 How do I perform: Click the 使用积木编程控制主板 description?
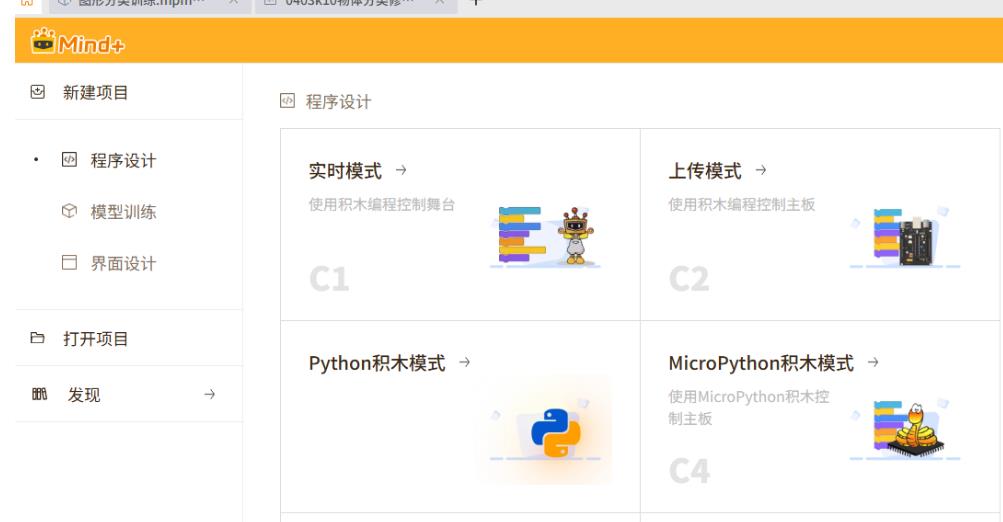(x=742, y=205)
